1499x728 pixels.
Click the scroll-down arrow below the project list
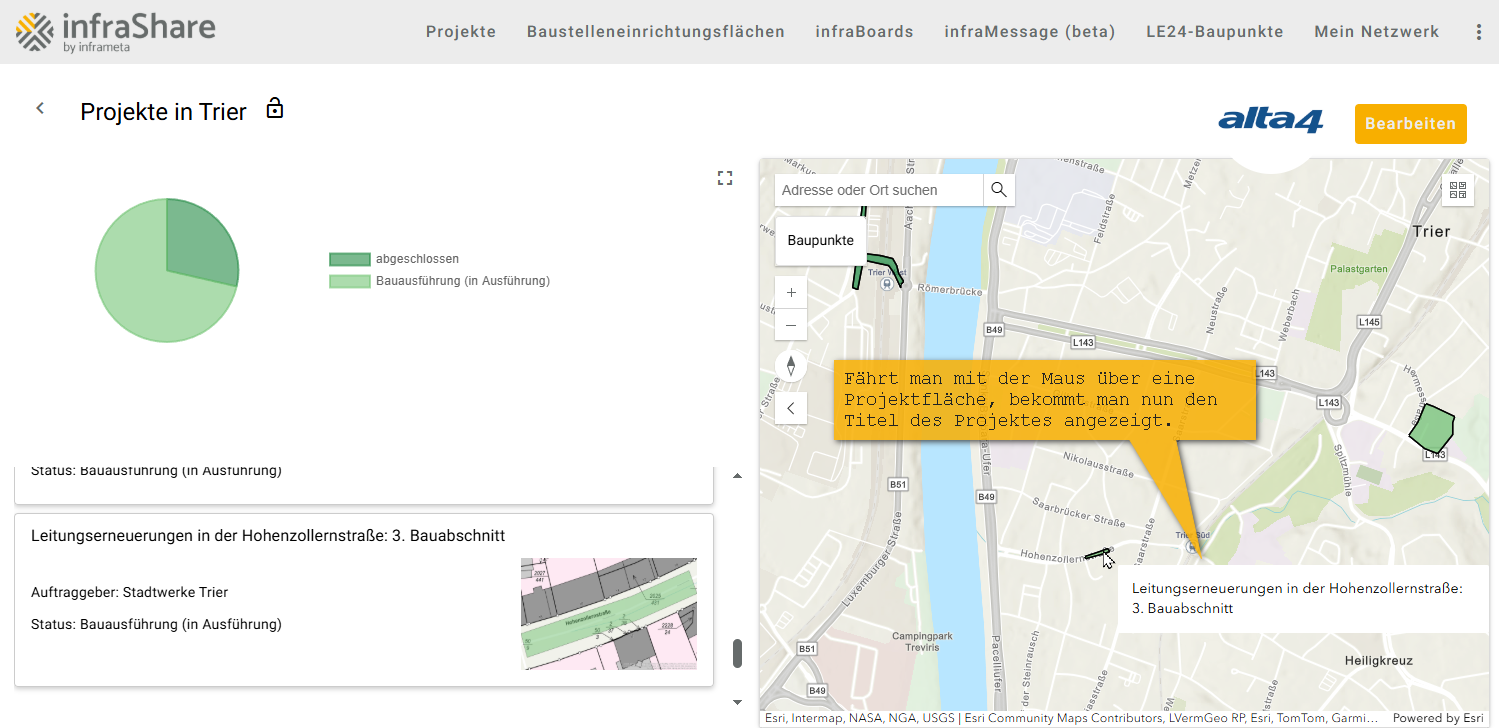click(737, 701)
